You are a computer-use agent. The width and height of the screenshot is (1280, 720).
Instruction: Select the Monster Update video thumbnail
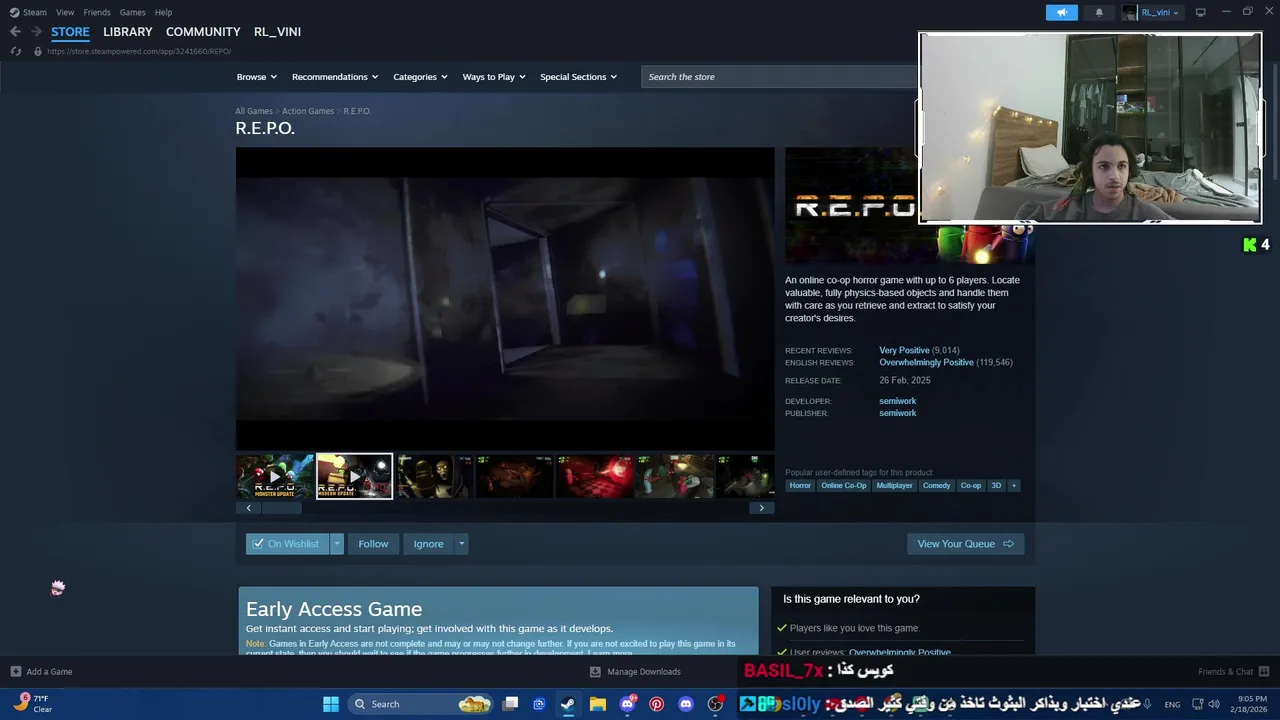click(275, 476)
